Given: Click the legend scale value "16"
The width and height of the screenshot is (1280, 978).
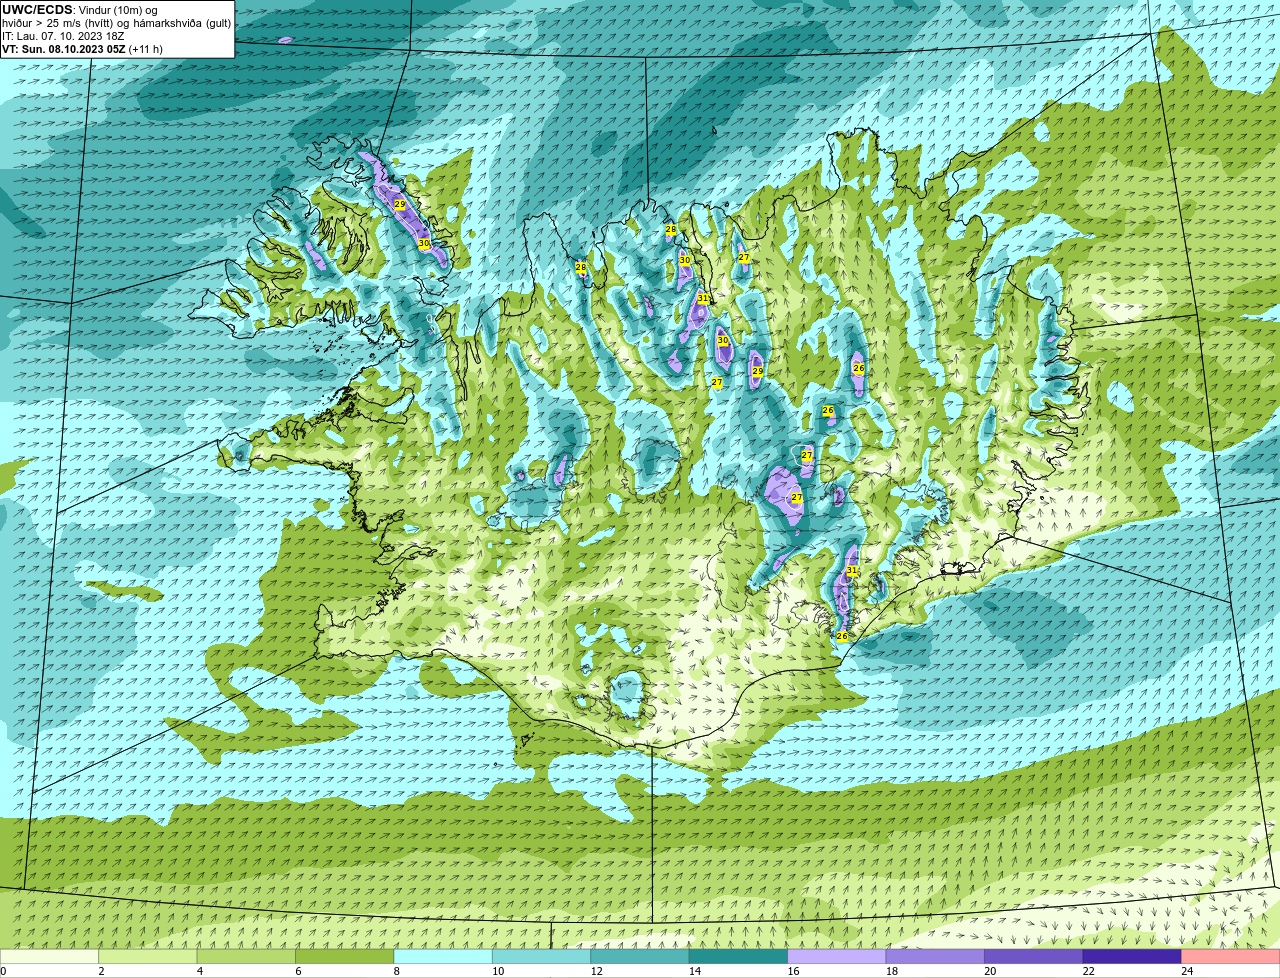Looking at the screenshot, I should (794, 971).
